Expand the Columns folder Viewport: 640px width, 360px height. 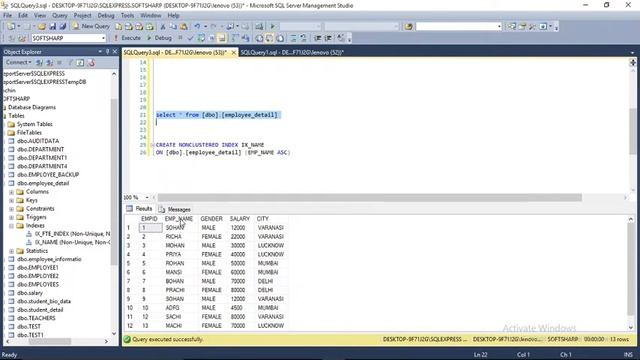click(11, 192)
